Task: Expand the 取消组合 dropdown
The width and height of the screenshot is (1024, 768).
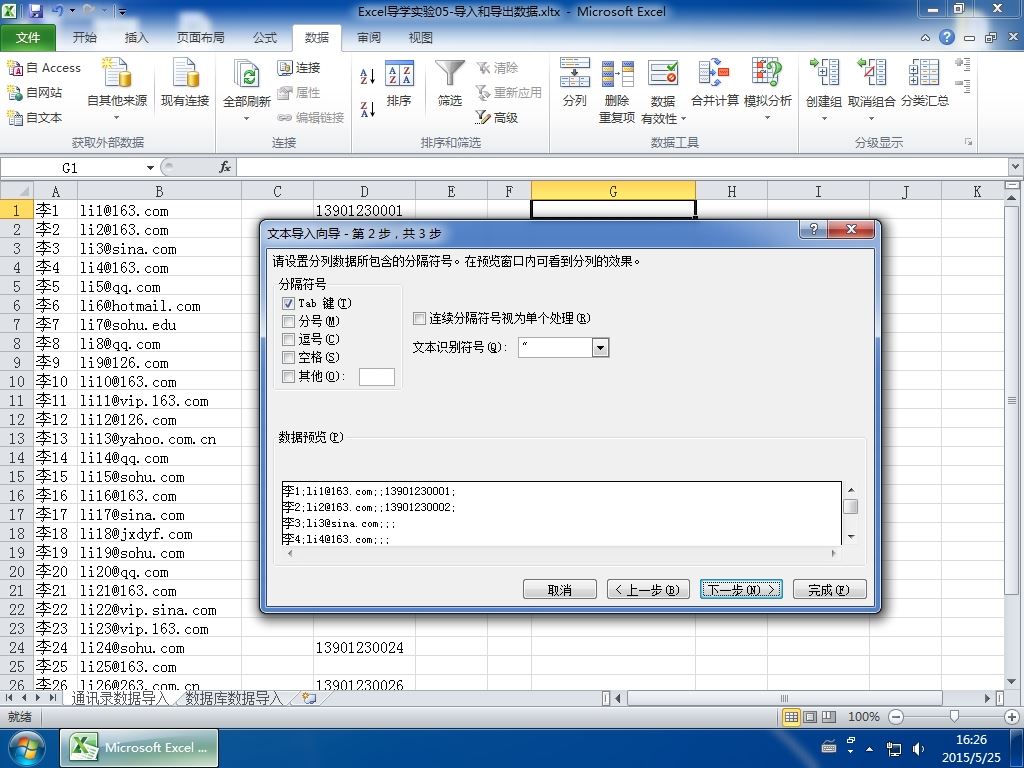Action: (x=871, y=119)
